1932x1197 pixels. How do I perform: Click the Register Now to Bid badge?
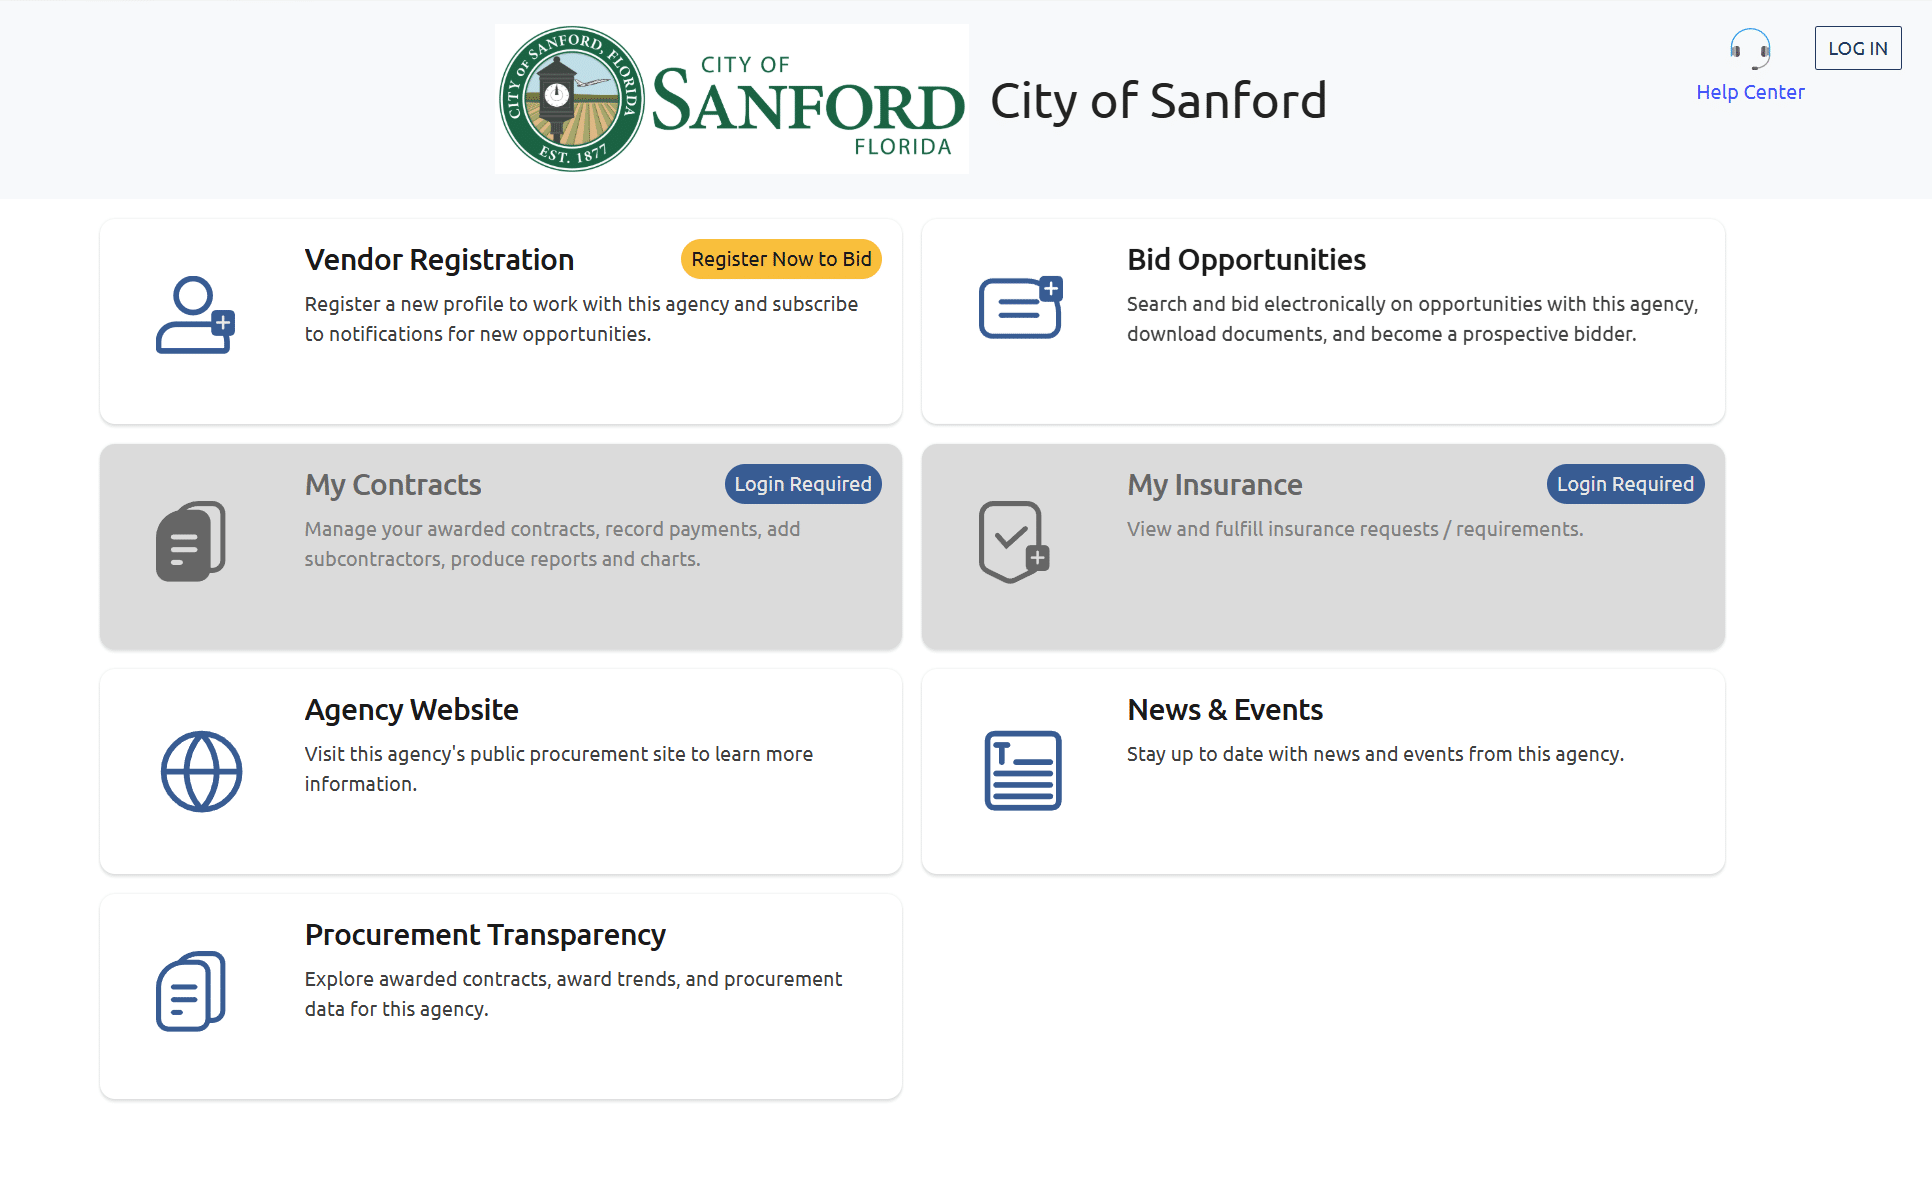[x=781, y=259]
